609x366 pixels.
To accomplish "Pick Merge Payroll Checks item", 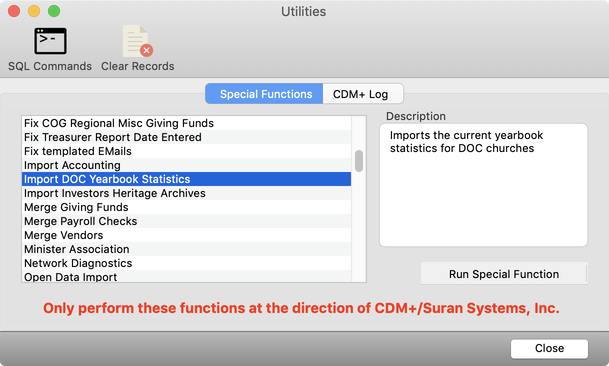I will 186,221.
